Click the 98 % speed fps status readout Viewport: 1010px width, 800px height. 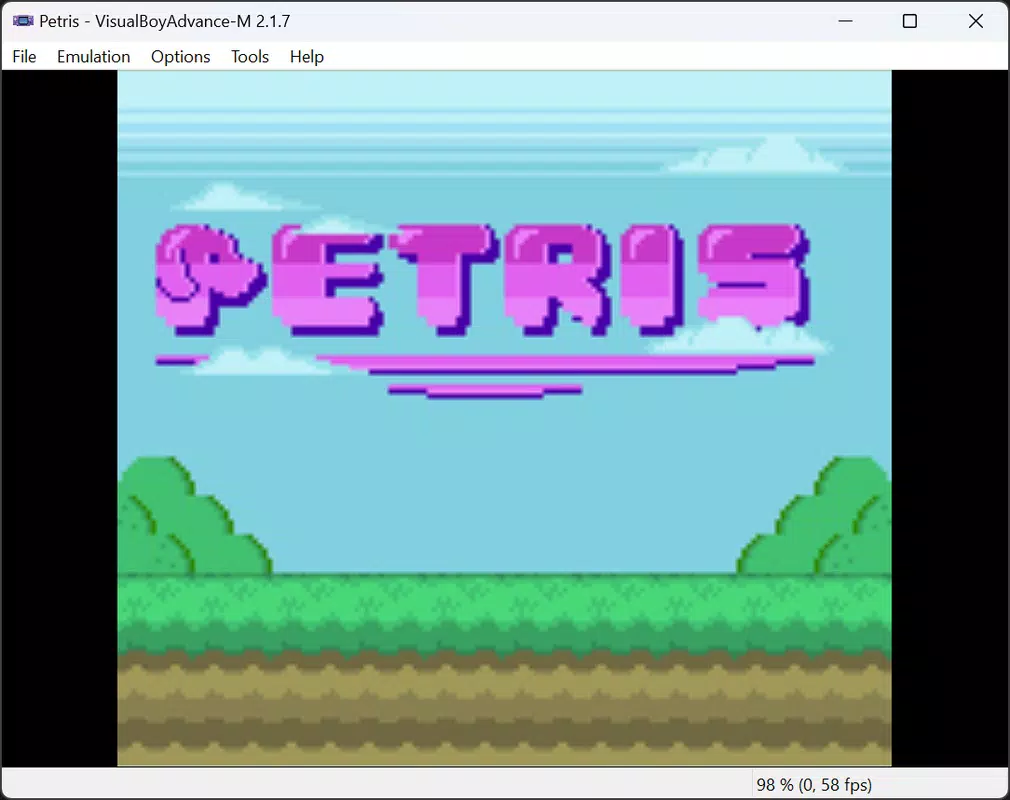814,785
